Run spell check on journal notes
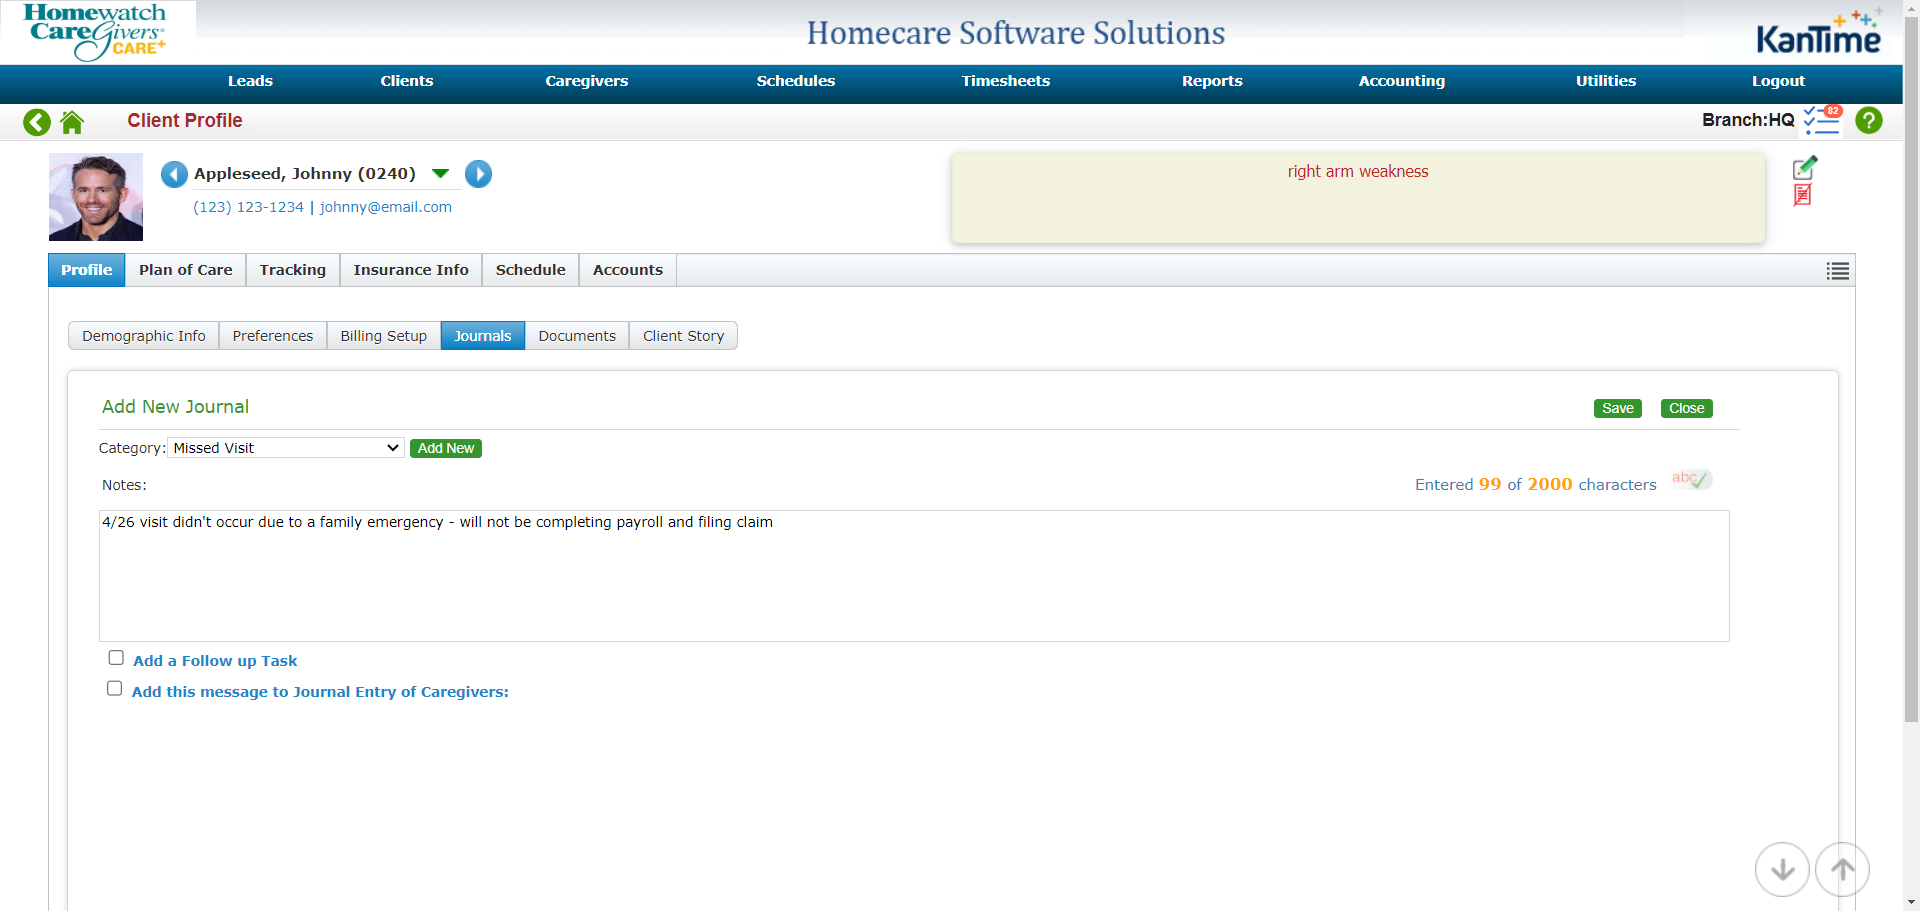This screenshot has height=911, width=1920. [1691, 480]
